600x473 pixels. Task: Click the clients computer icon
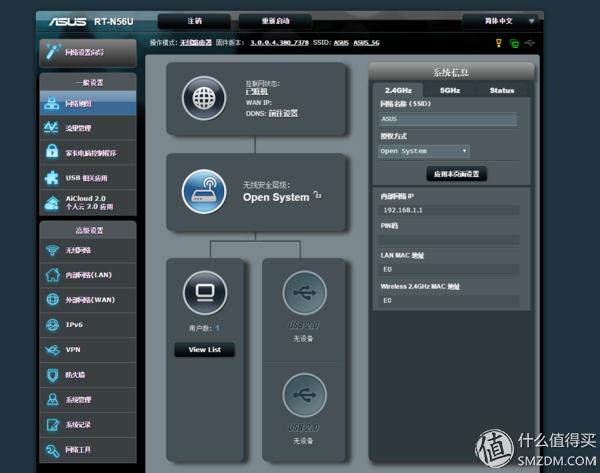[205, 293]
